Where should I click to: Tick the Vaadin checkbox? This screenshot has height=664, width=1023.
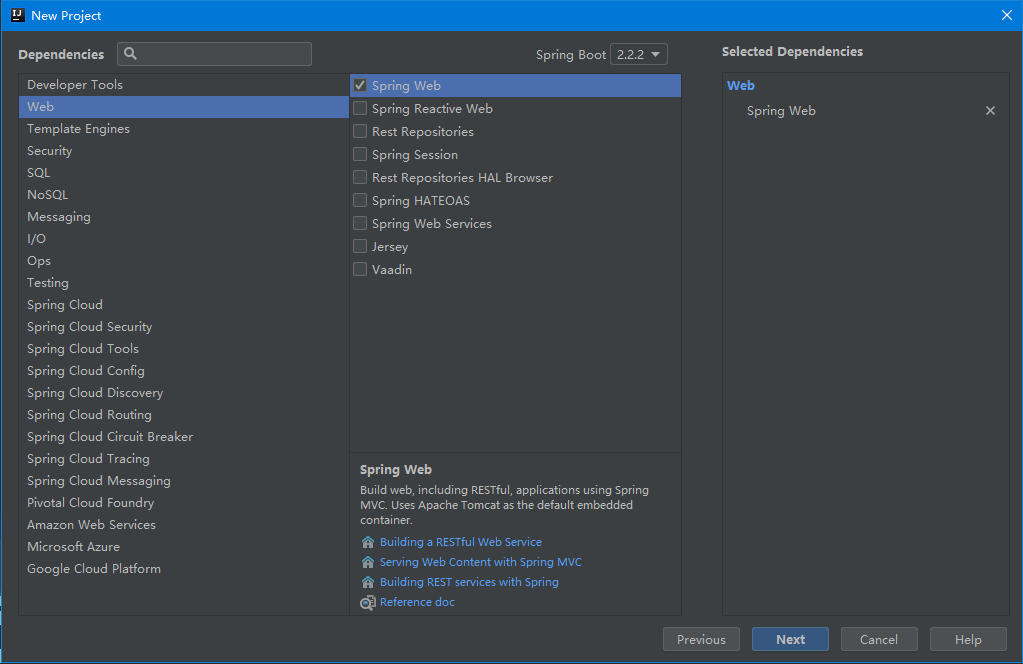360,269
